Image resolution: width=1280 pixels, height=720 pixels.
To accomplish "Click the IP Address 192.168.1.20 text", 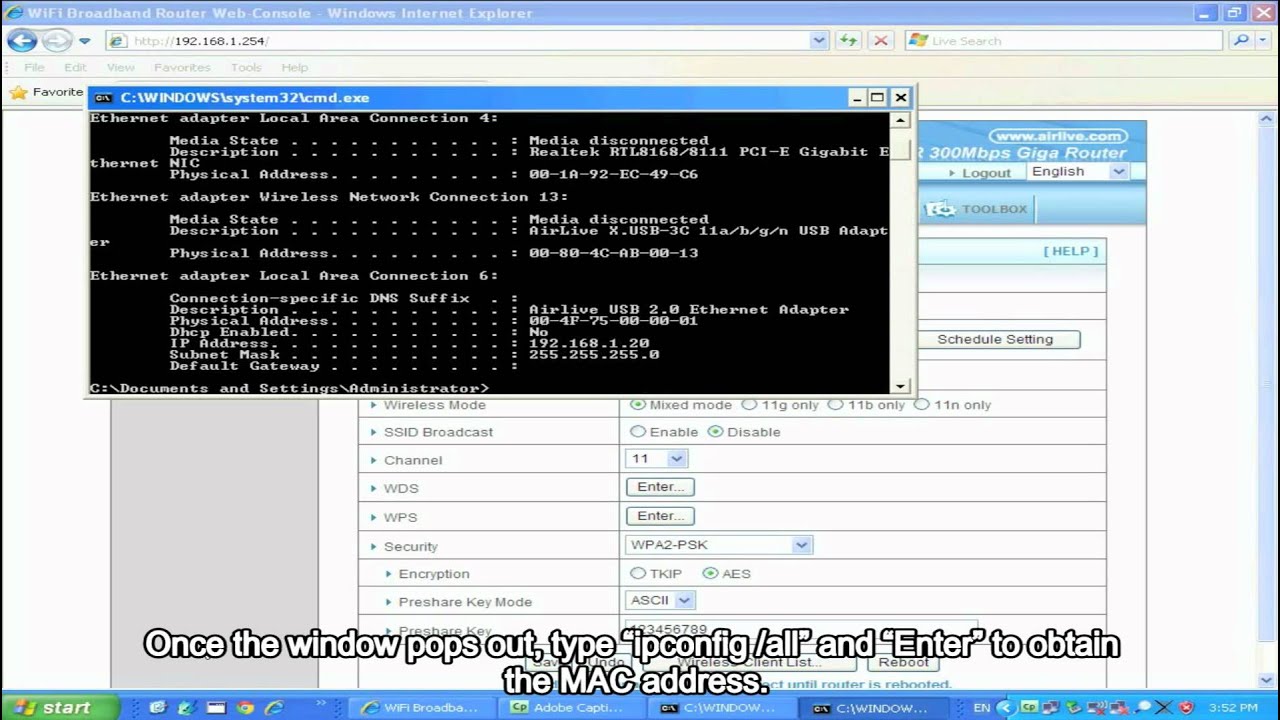I will (588, 343).
